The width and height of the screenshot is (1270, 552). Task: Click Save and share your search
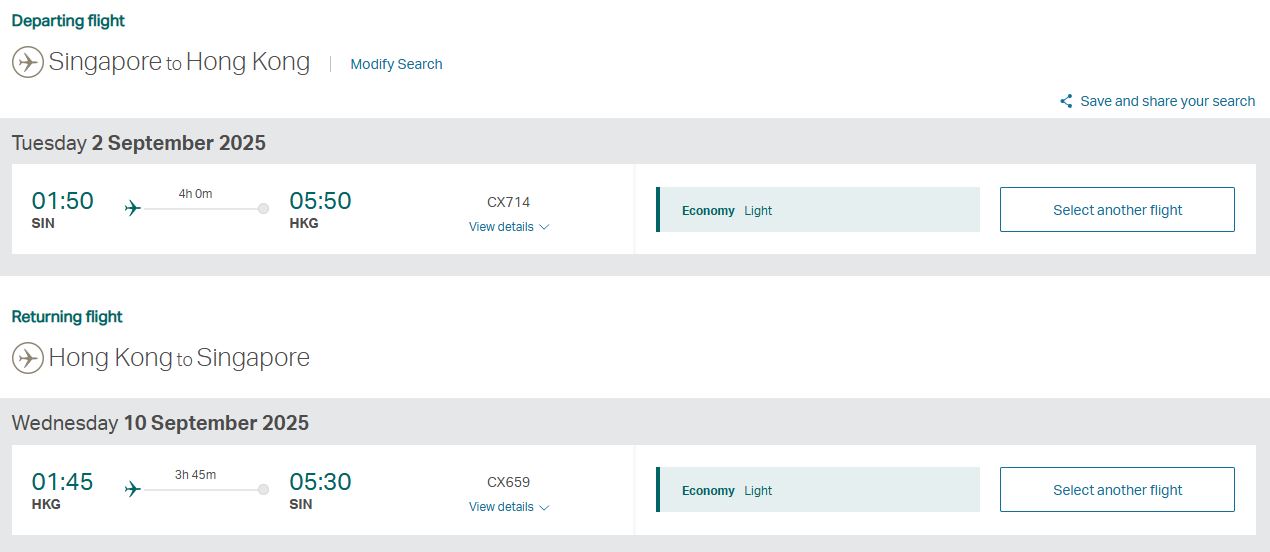pyautogui.click(x=1167, y=101)
